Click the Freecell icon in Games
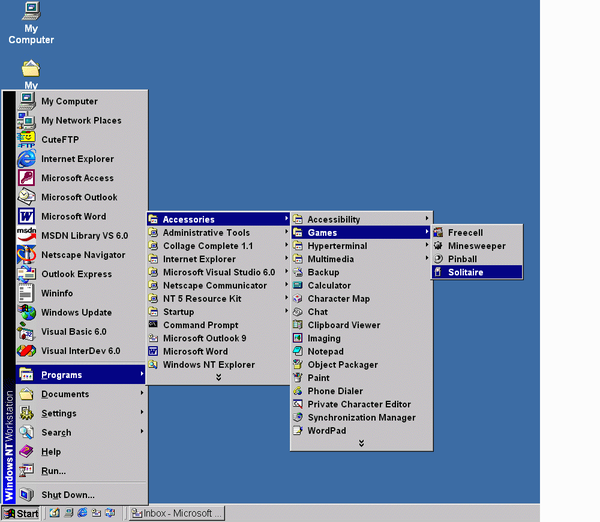The height and width of the screenshot is (522, 600). [x=439, y=233]
